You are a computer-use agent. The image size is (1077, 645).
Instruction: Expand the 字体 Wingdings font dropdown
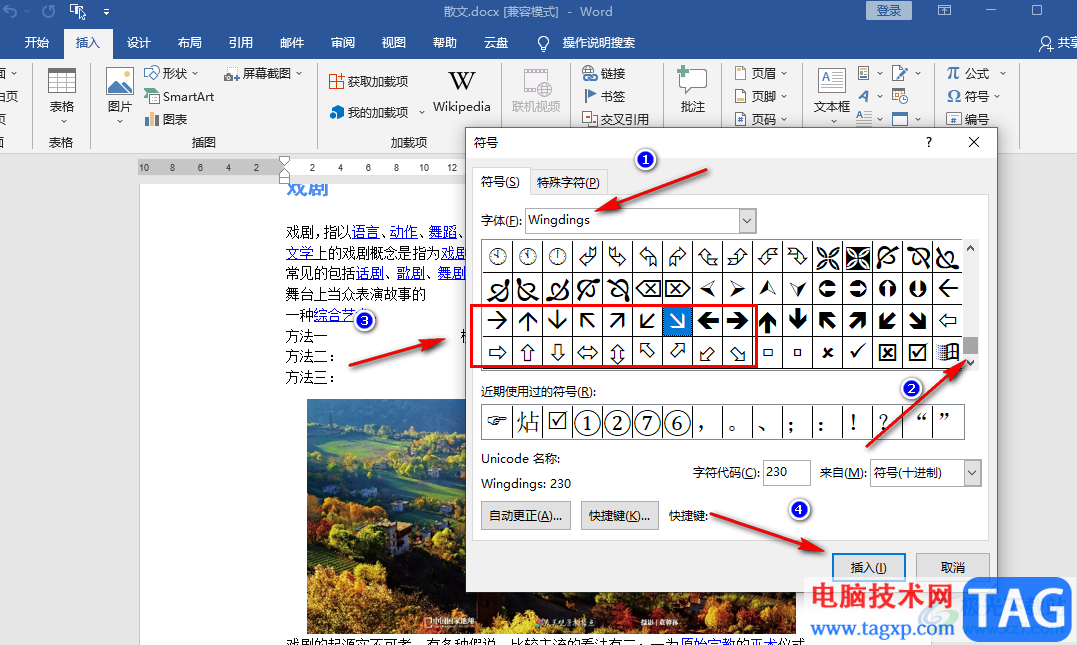coord(747,220)
